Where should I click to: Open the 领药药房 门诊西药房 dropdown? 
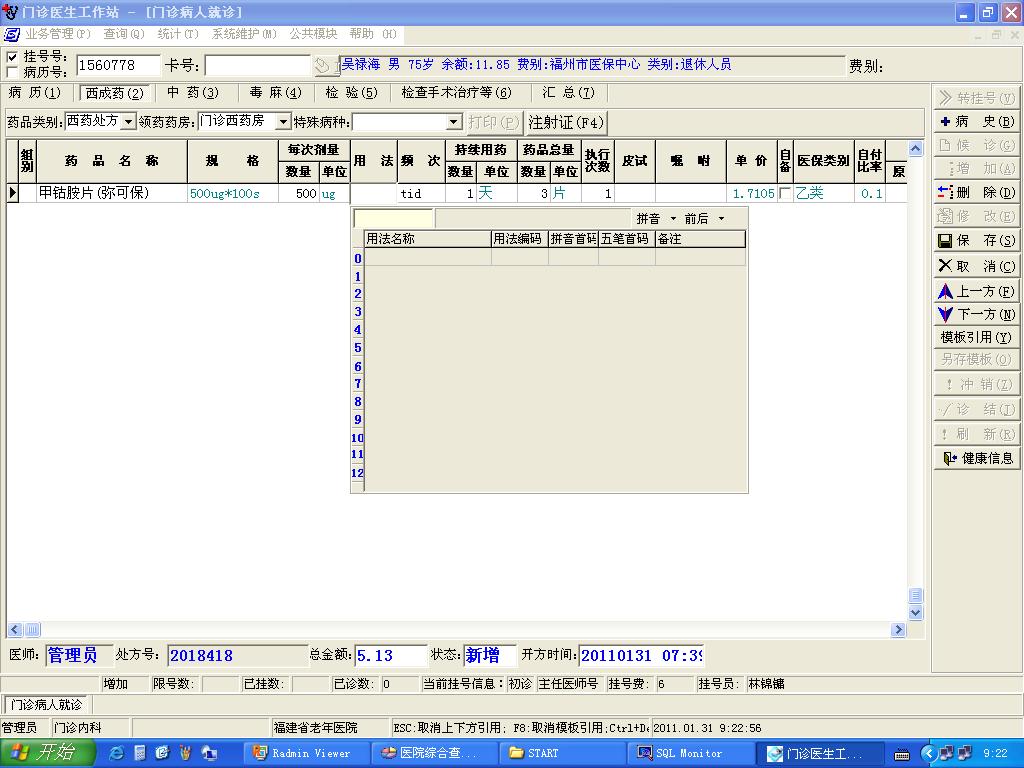(283, 122)
